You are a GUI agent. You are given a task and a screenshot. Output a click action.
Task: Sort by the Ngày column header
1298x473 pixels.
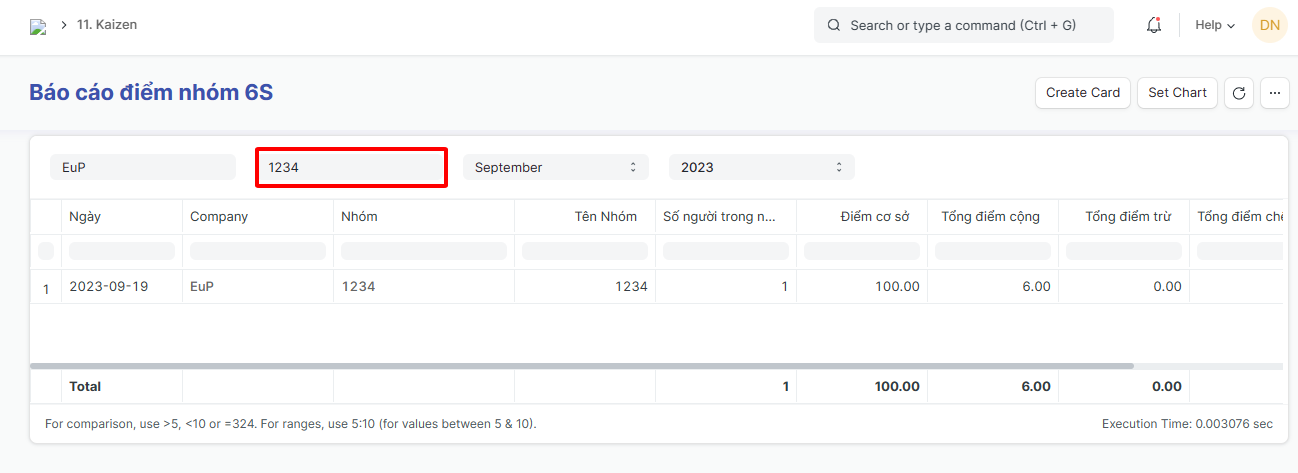86,217
